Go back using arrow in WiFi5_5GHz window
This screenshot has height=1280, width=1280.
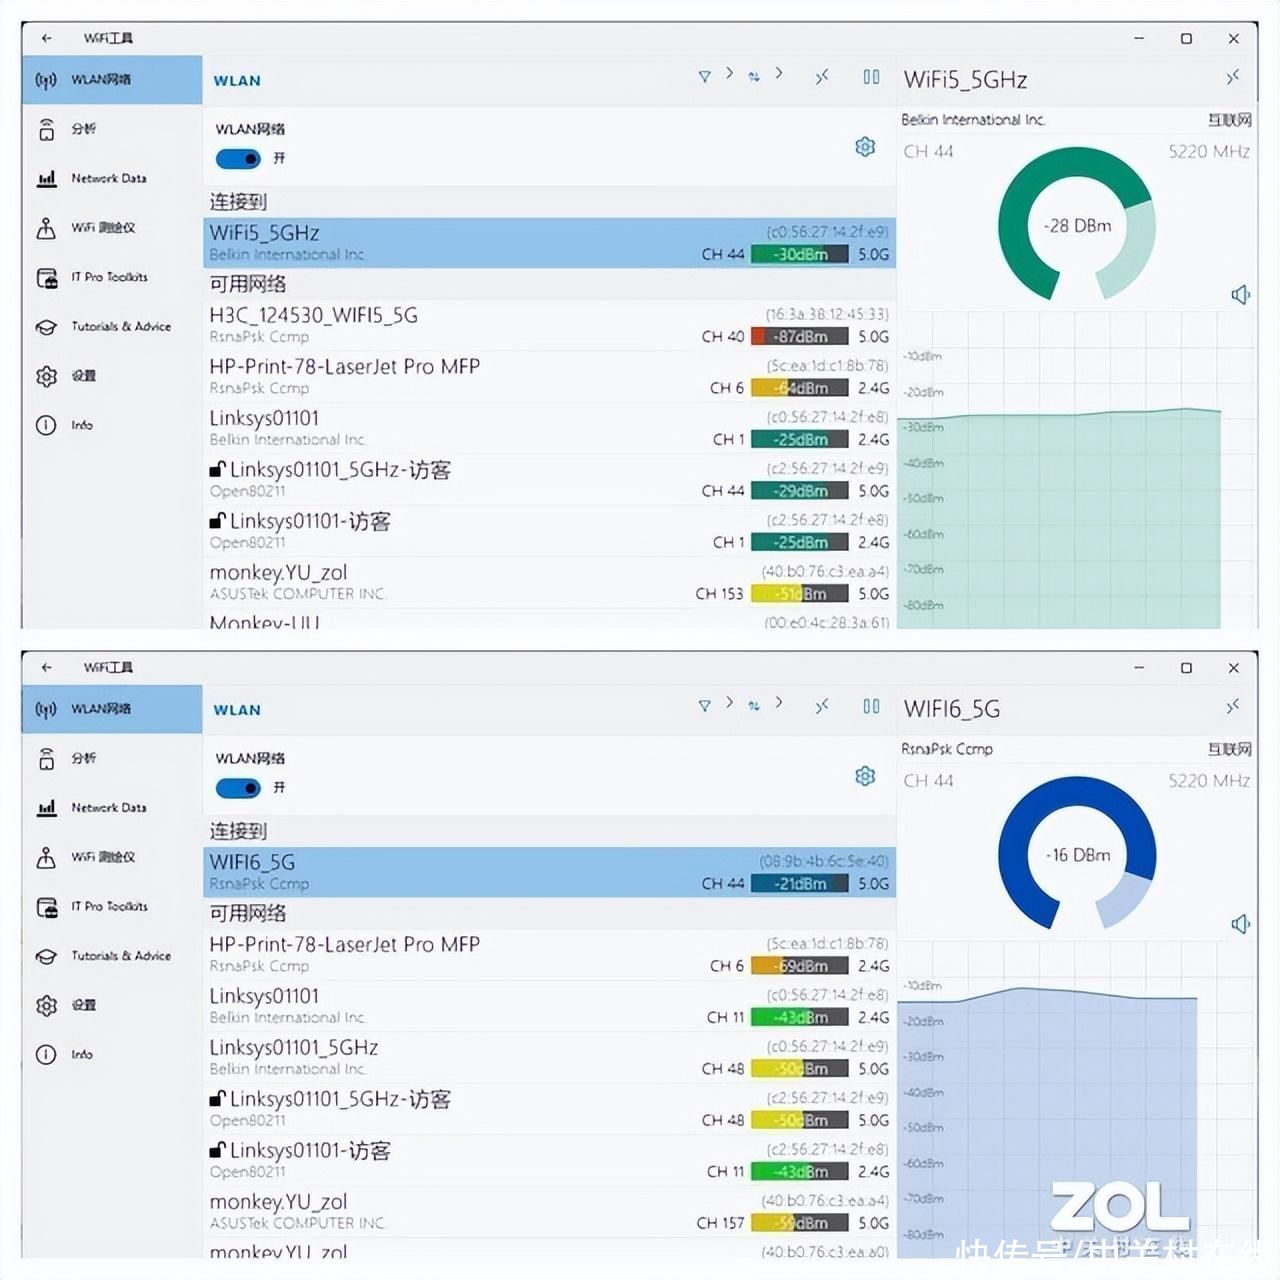pyautogui.click(x=46, y=38)
